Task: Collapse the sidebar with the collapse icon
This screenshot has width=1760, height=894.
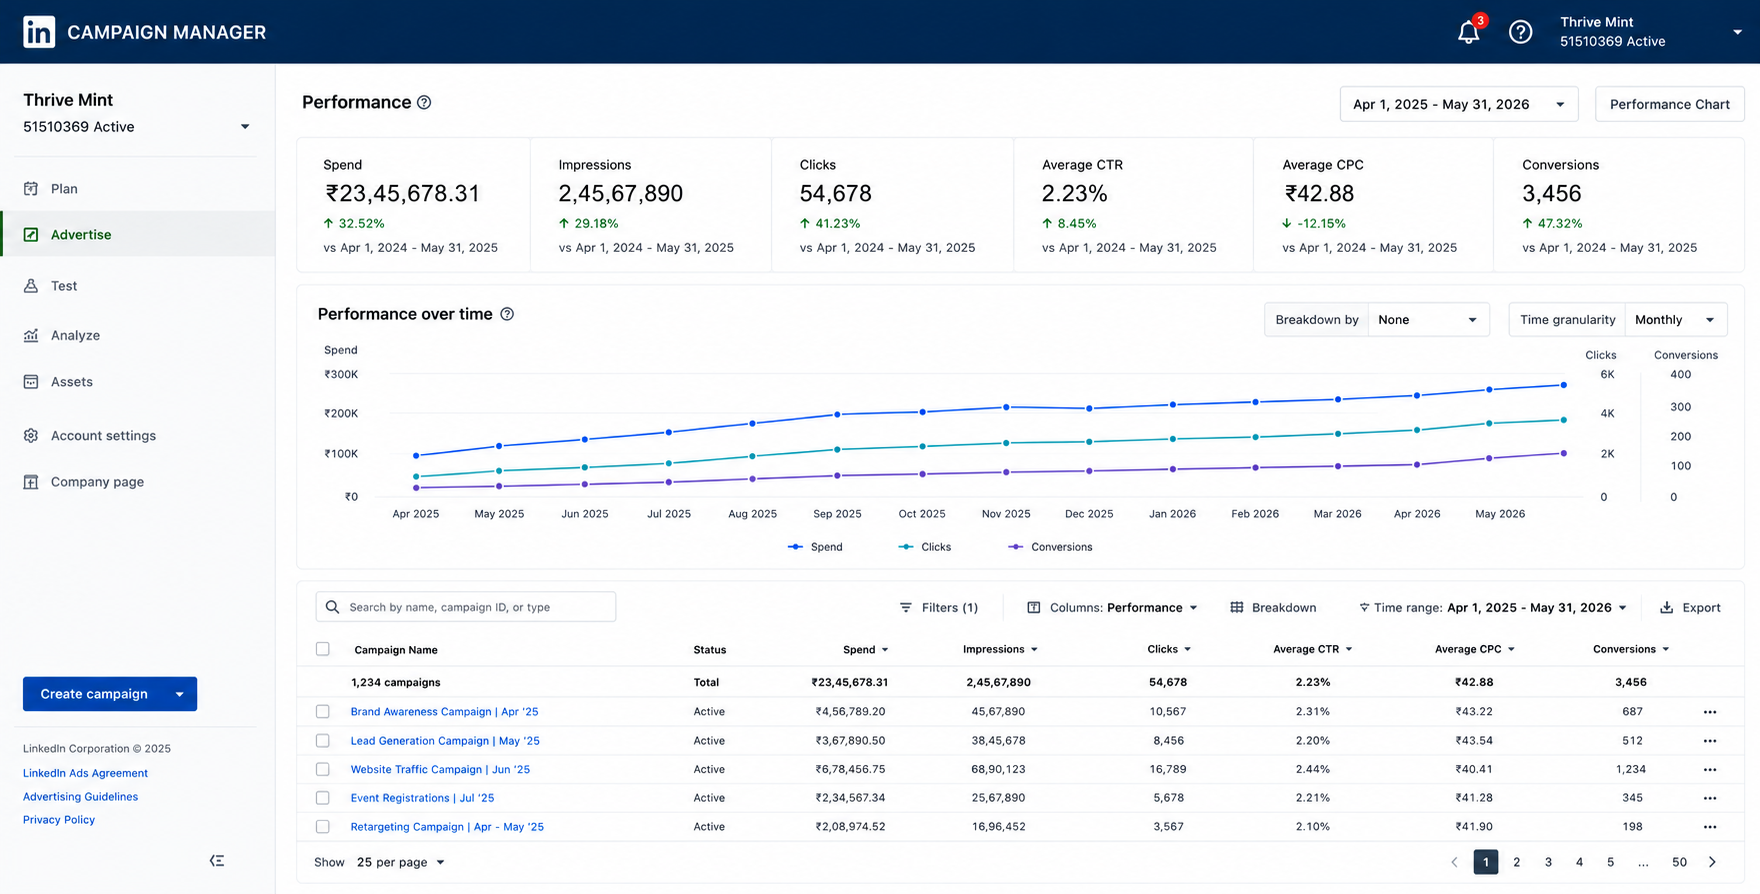Action: [217, 860]
